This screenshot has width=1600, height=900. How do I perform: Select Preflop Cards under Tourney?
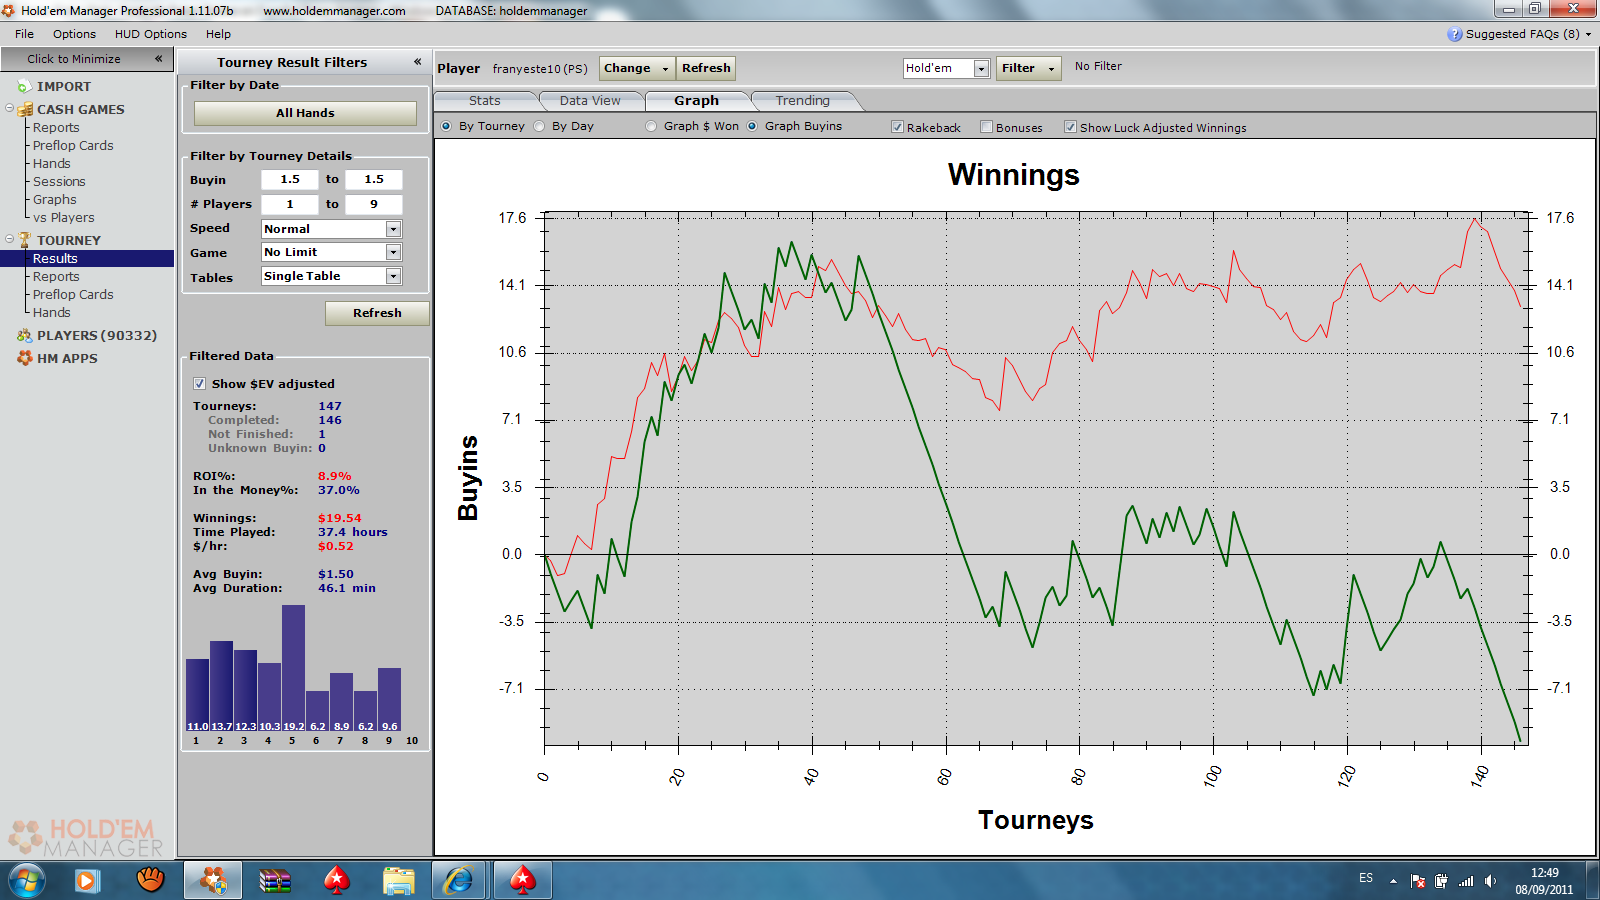tap(73, 294)
